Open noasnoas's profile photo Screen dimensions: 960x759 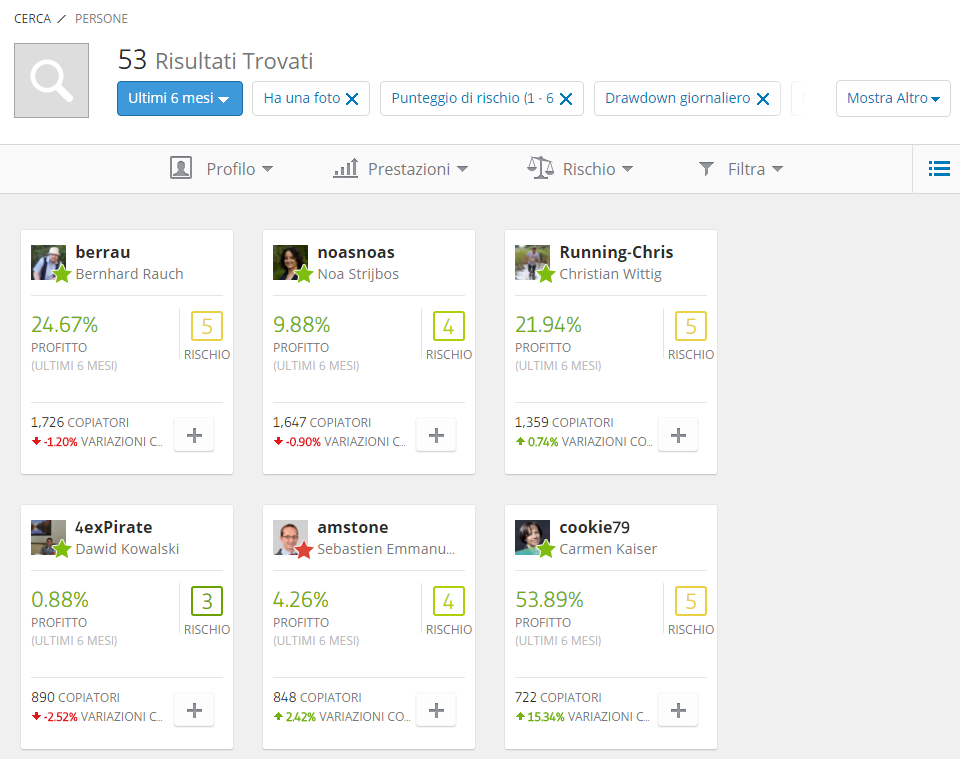click(x=290, y=263)
